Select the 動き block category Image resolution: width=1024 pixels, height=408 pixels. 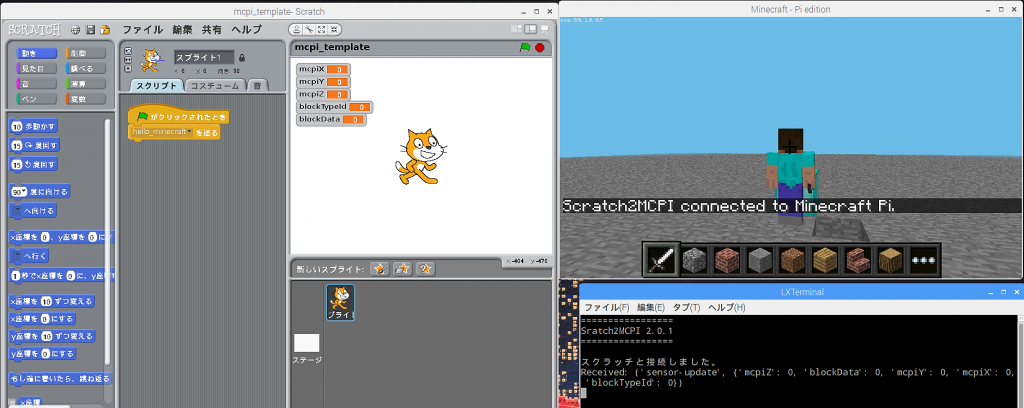37,54
